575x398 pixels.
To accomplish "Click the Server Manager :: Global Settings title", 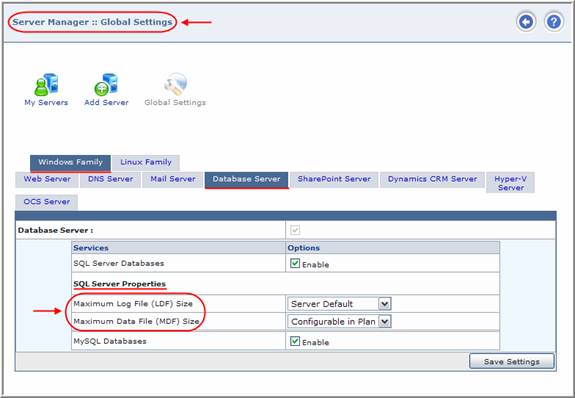I will coord(92,22).
